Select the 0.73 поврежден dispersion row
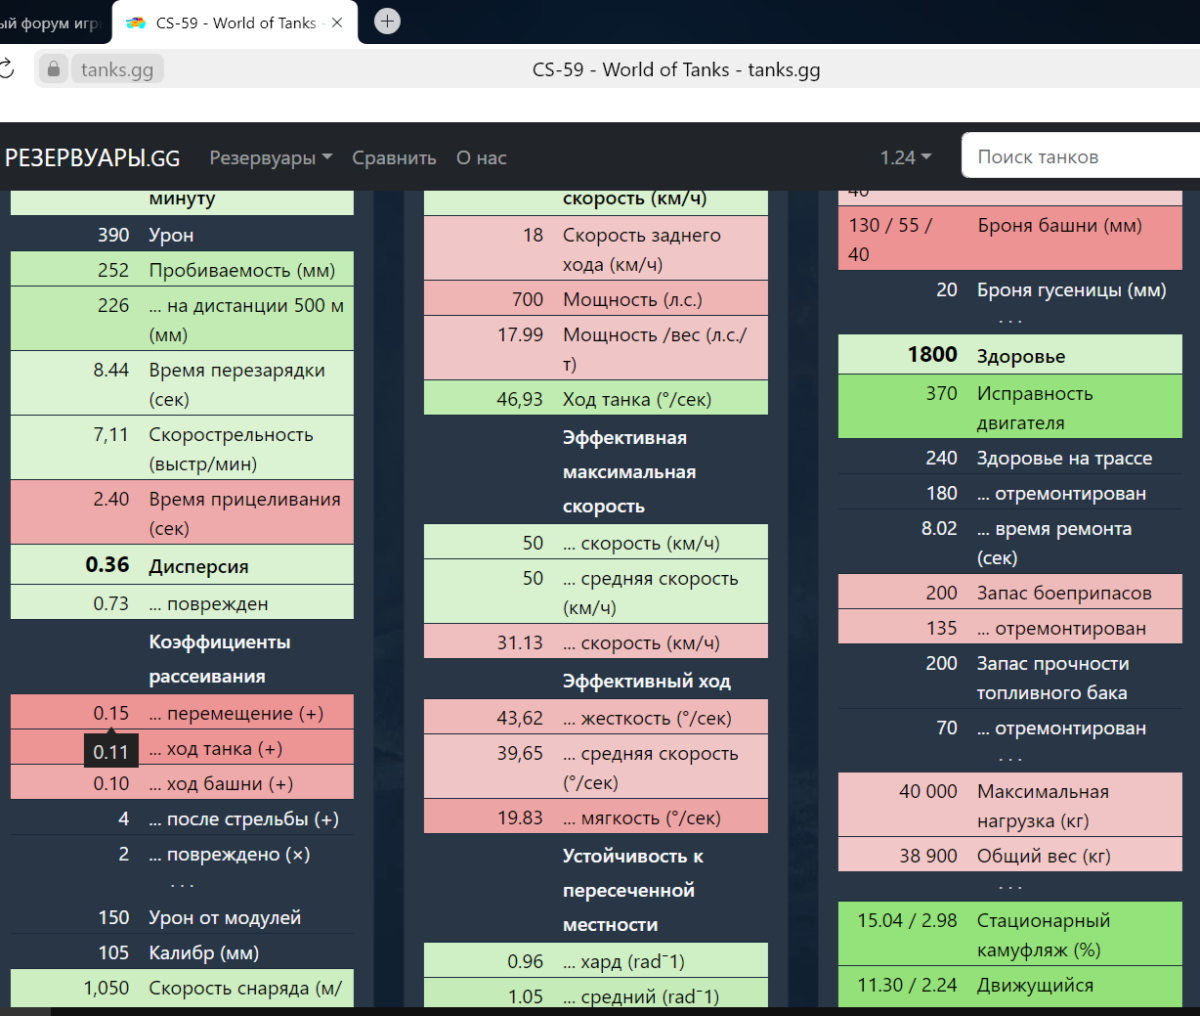 point(182,603)
